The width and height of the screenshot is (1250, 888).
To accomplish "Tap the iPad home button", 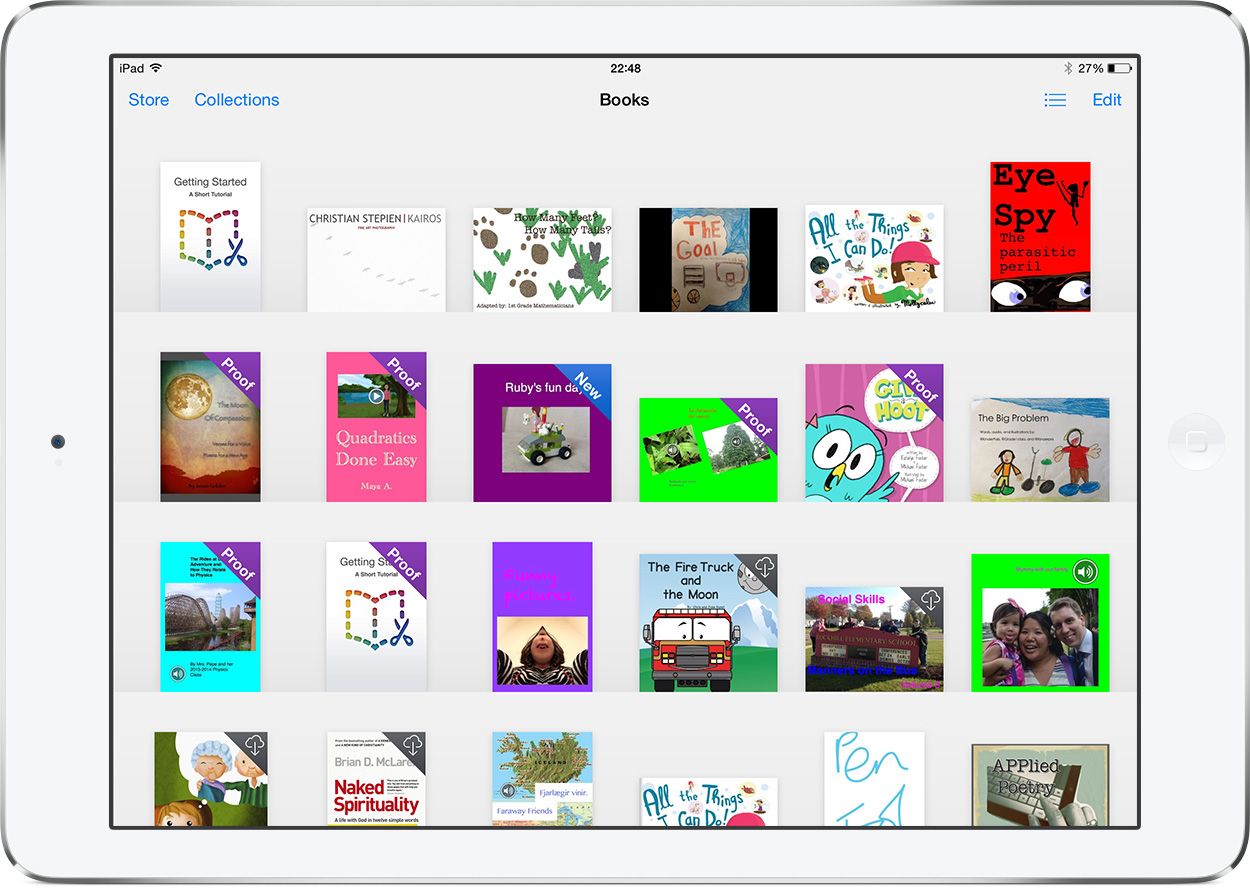I will [1195, 442].
